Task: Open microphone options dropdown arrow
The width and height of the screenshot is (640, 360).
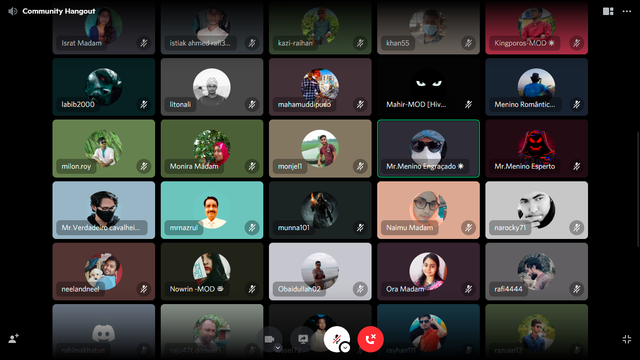Action: 345,348
